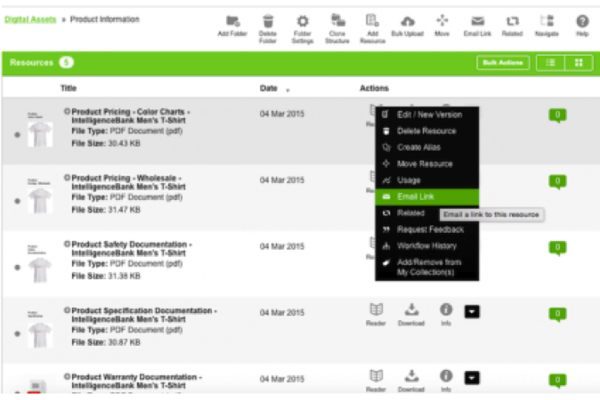Open comments bubble for Wholesale row

click(558, 181)
